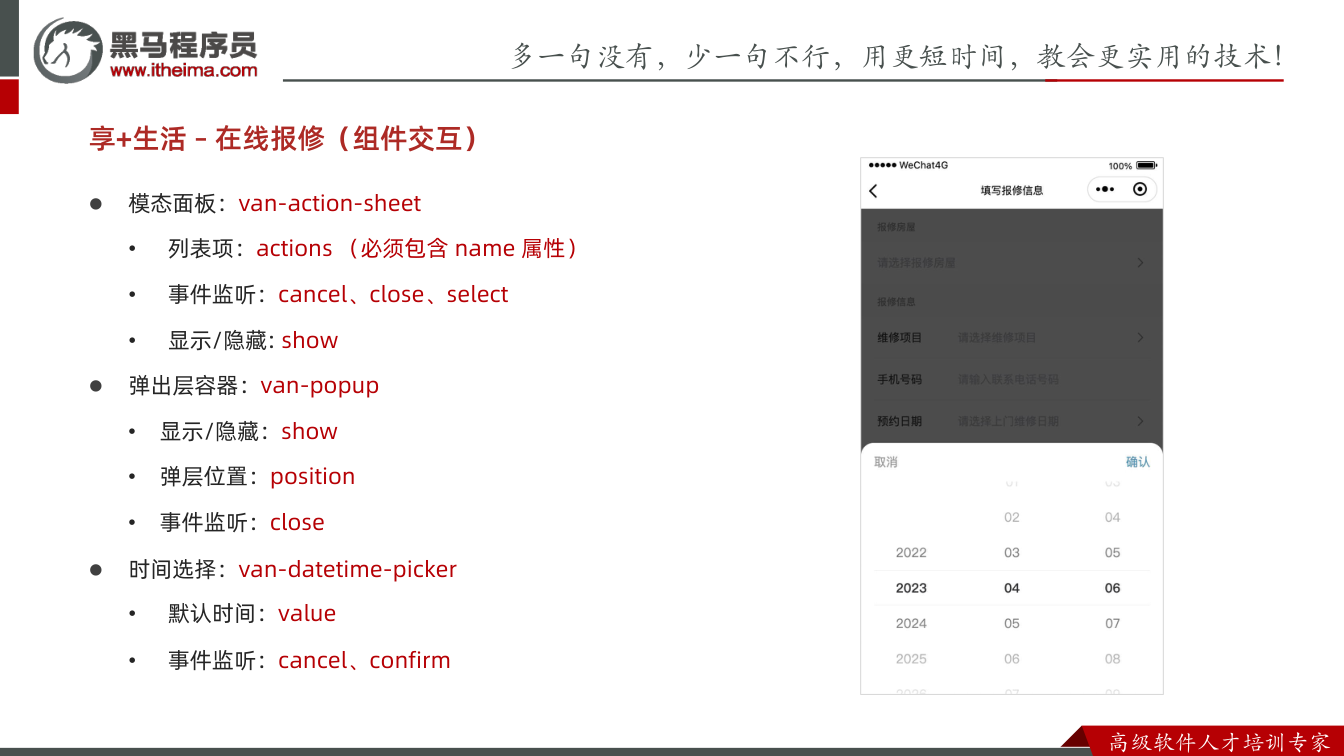Select day 07 in the day column

pyautogui.click(x=1113, y=624)
